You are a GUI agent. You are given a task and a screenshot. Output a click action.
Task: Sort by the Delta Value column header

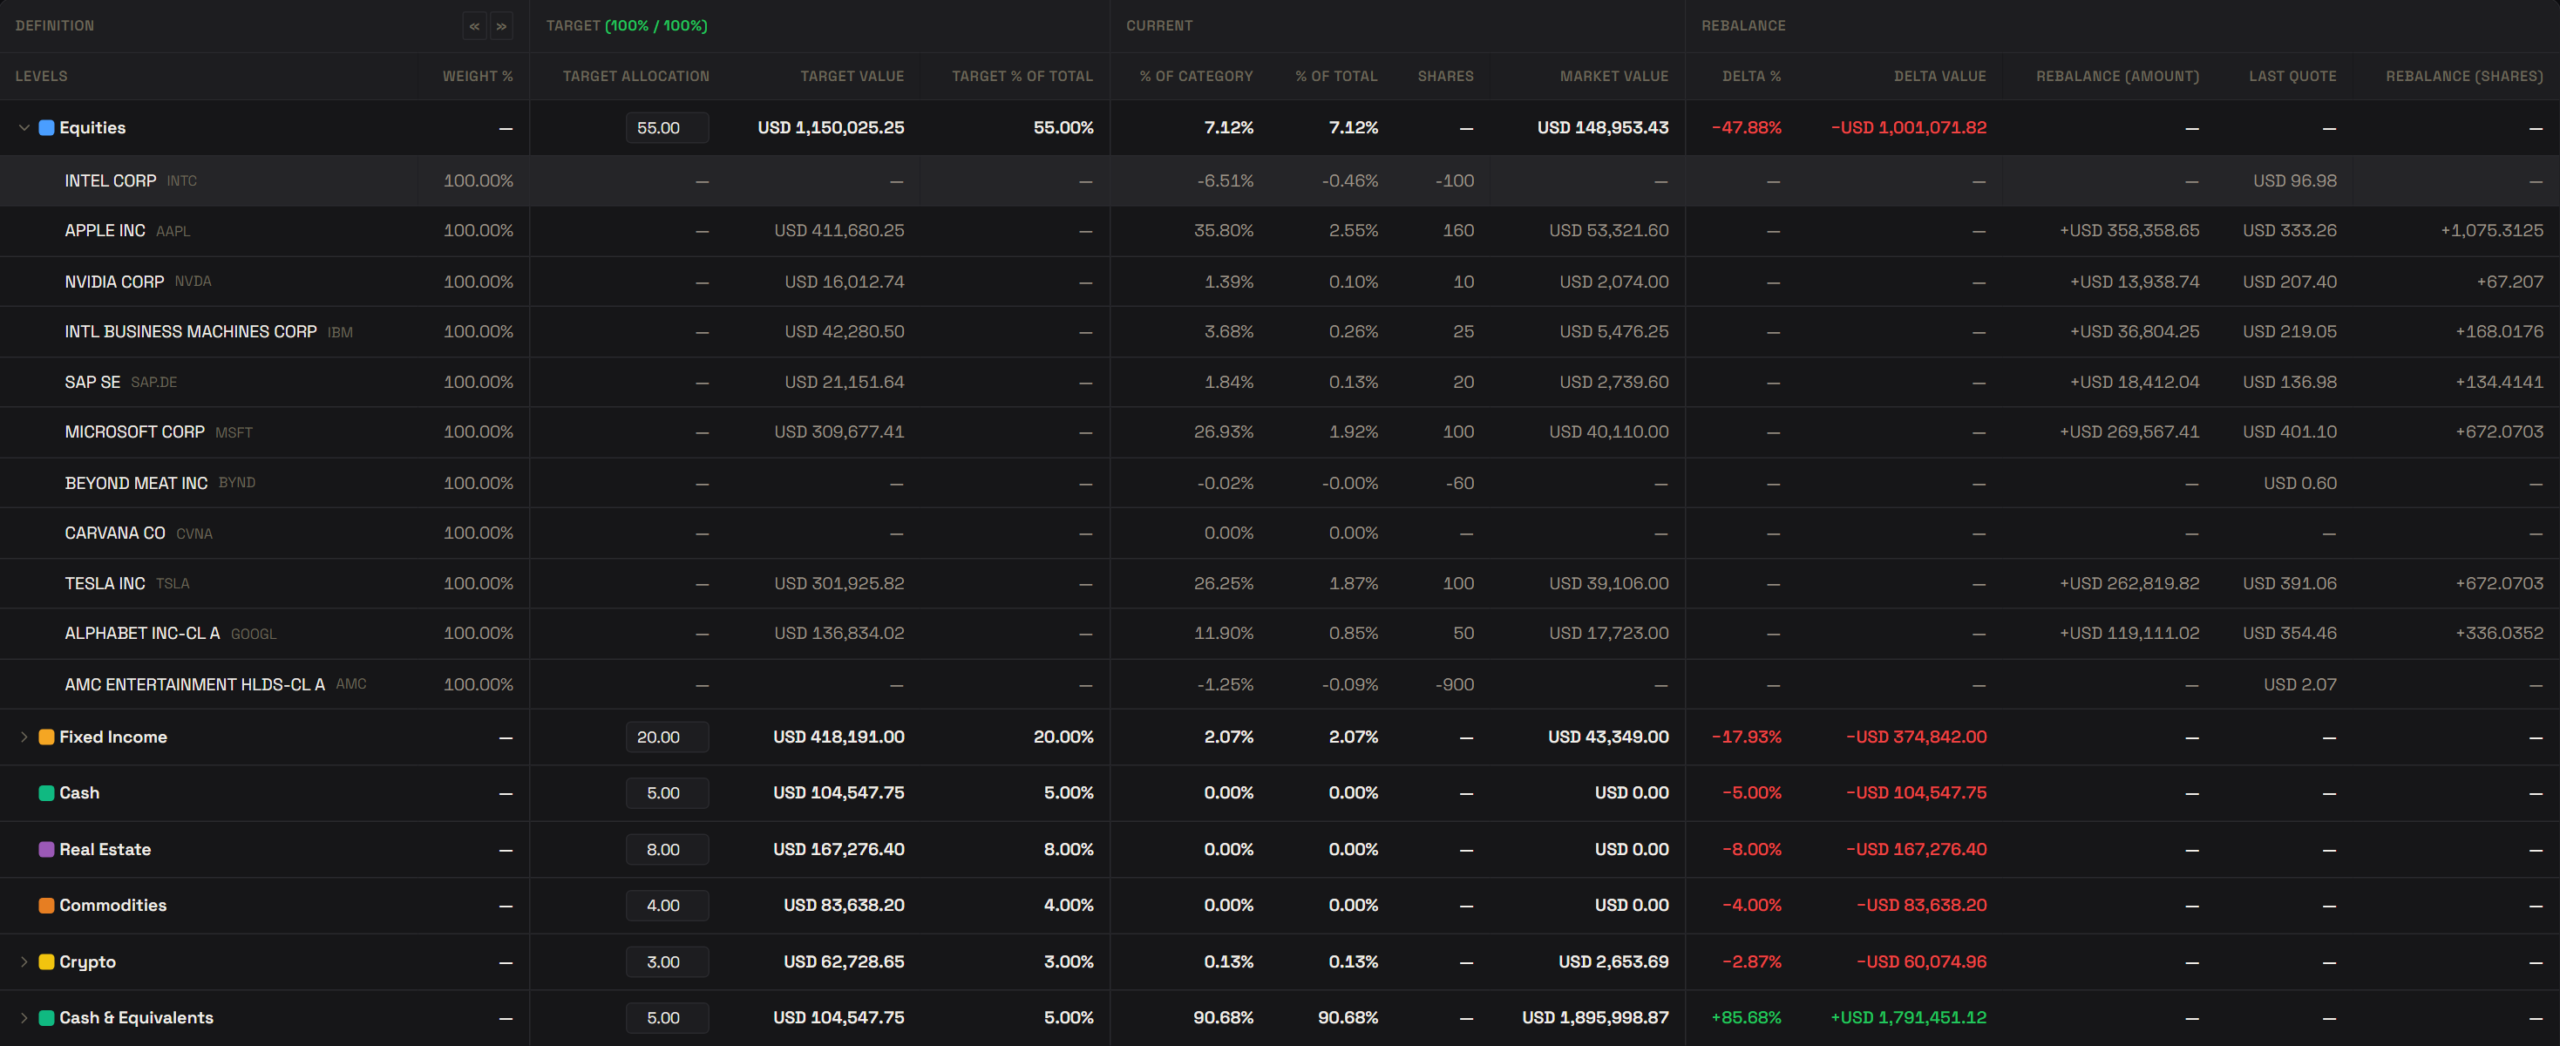[x=1939, y=76]
